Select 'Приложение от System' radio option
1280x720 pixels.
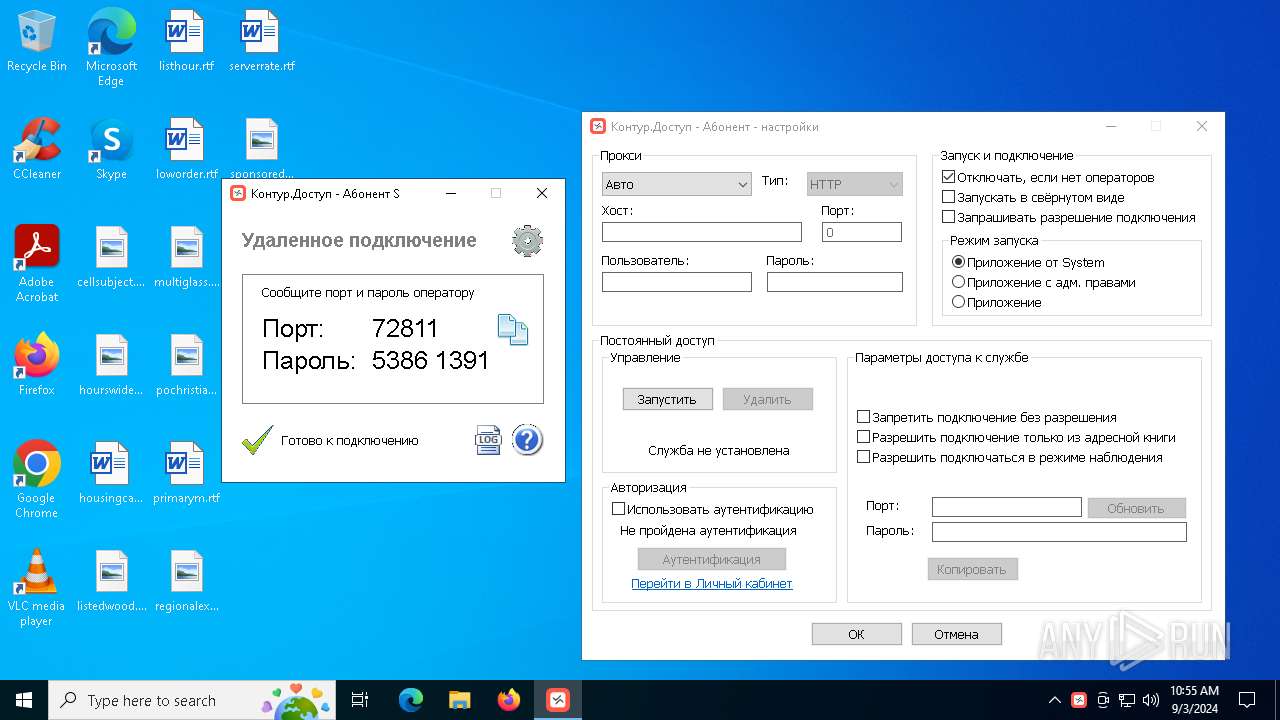958,262
